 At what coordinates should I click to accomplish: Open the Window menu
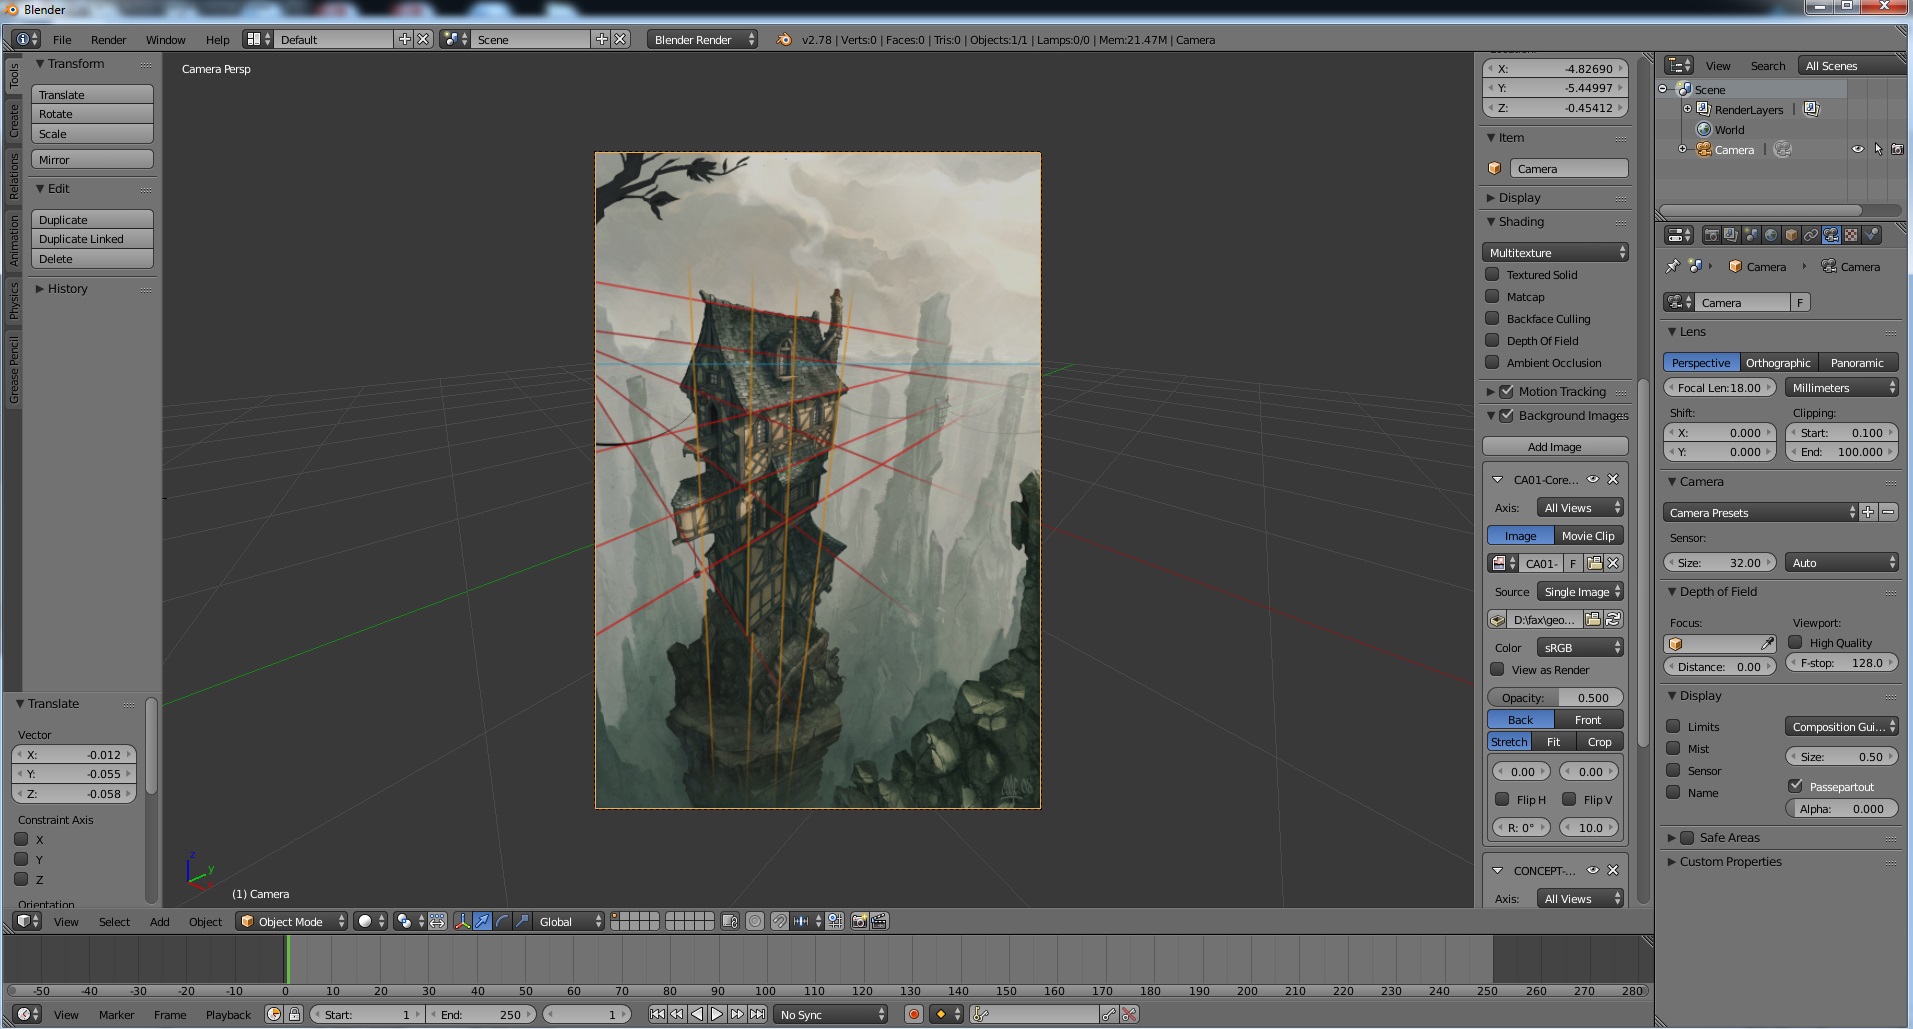tap(165, 39)
